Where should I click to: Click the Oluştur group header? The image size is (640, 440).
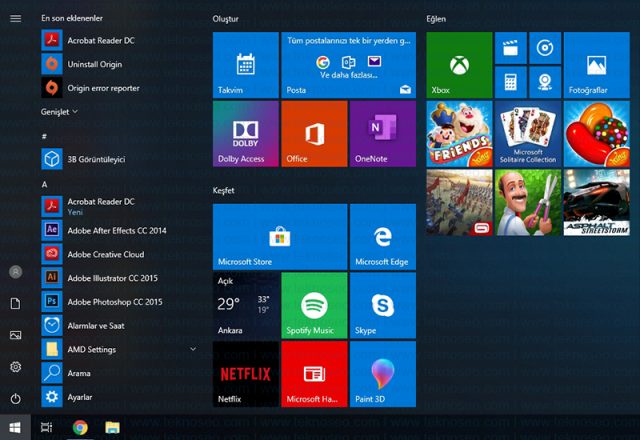(x=225, y=19)
